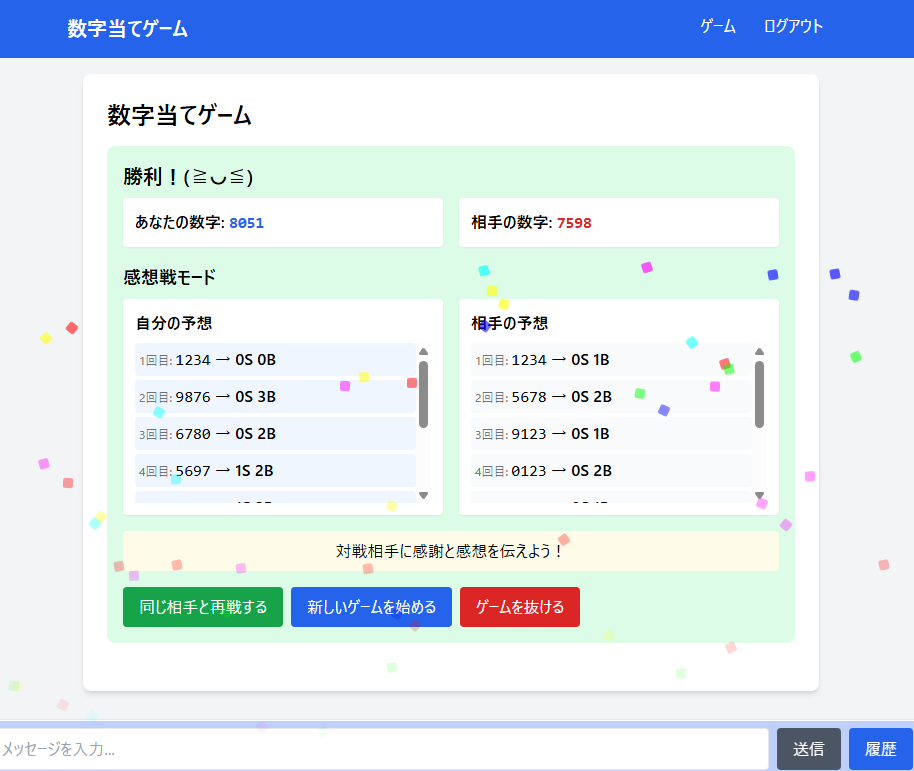Select opponent guess row 1234 → 0S 1B

coord(611,360)
